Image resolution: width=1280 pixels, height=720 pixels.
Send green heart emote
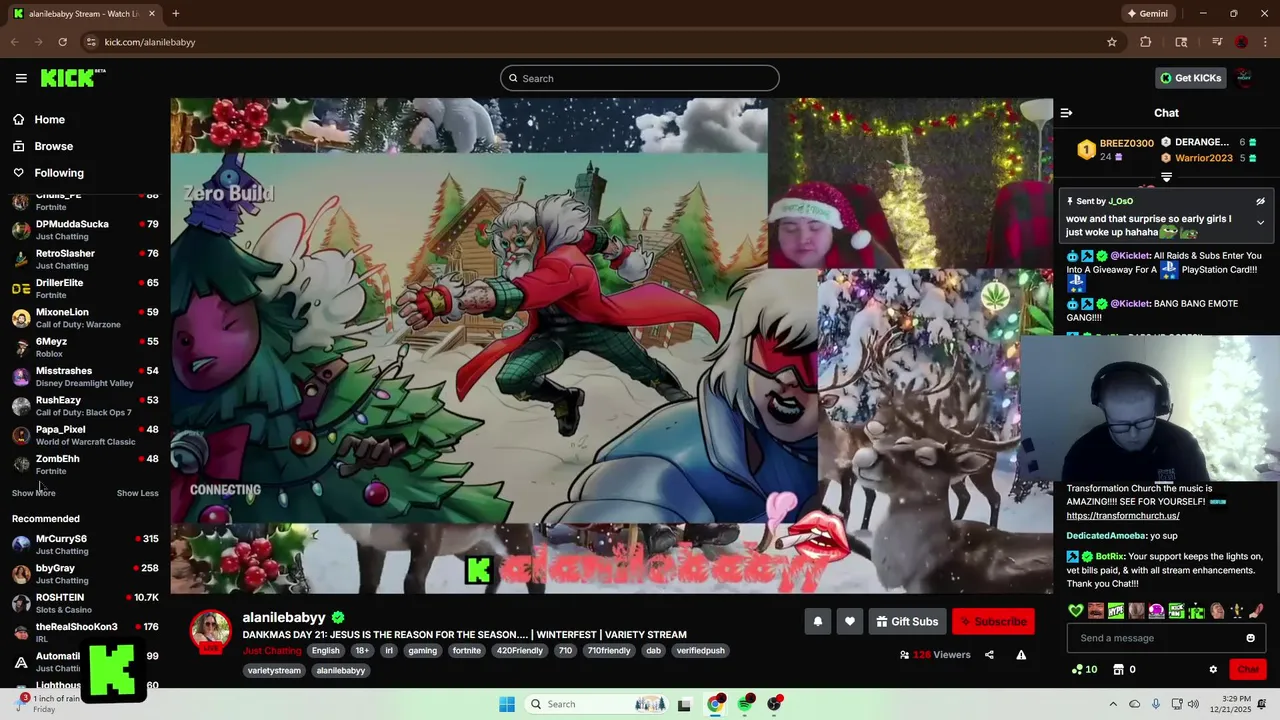pos(1075,611)
